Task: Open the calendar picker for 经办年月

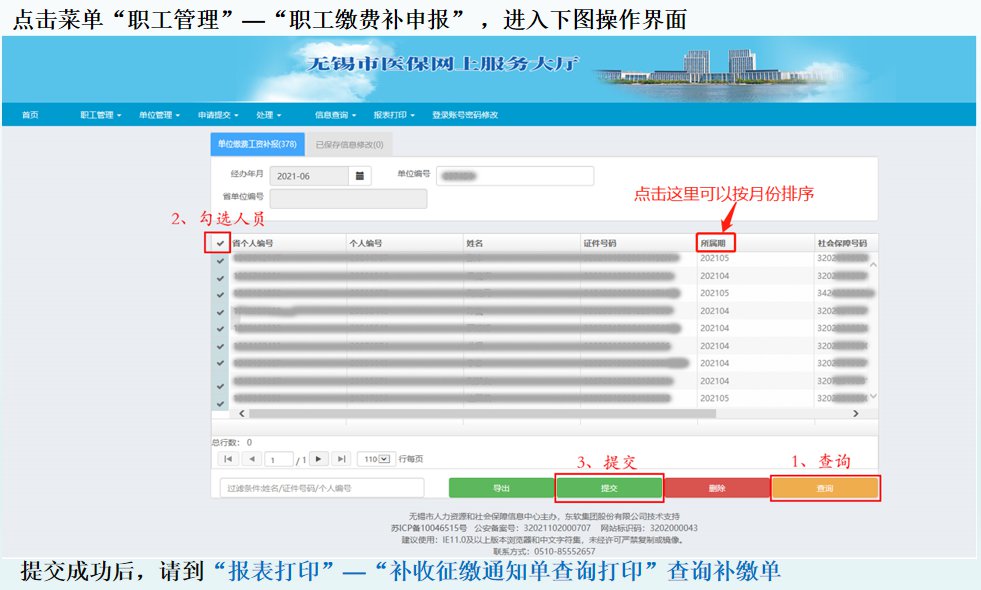Action: pos(360,176)
